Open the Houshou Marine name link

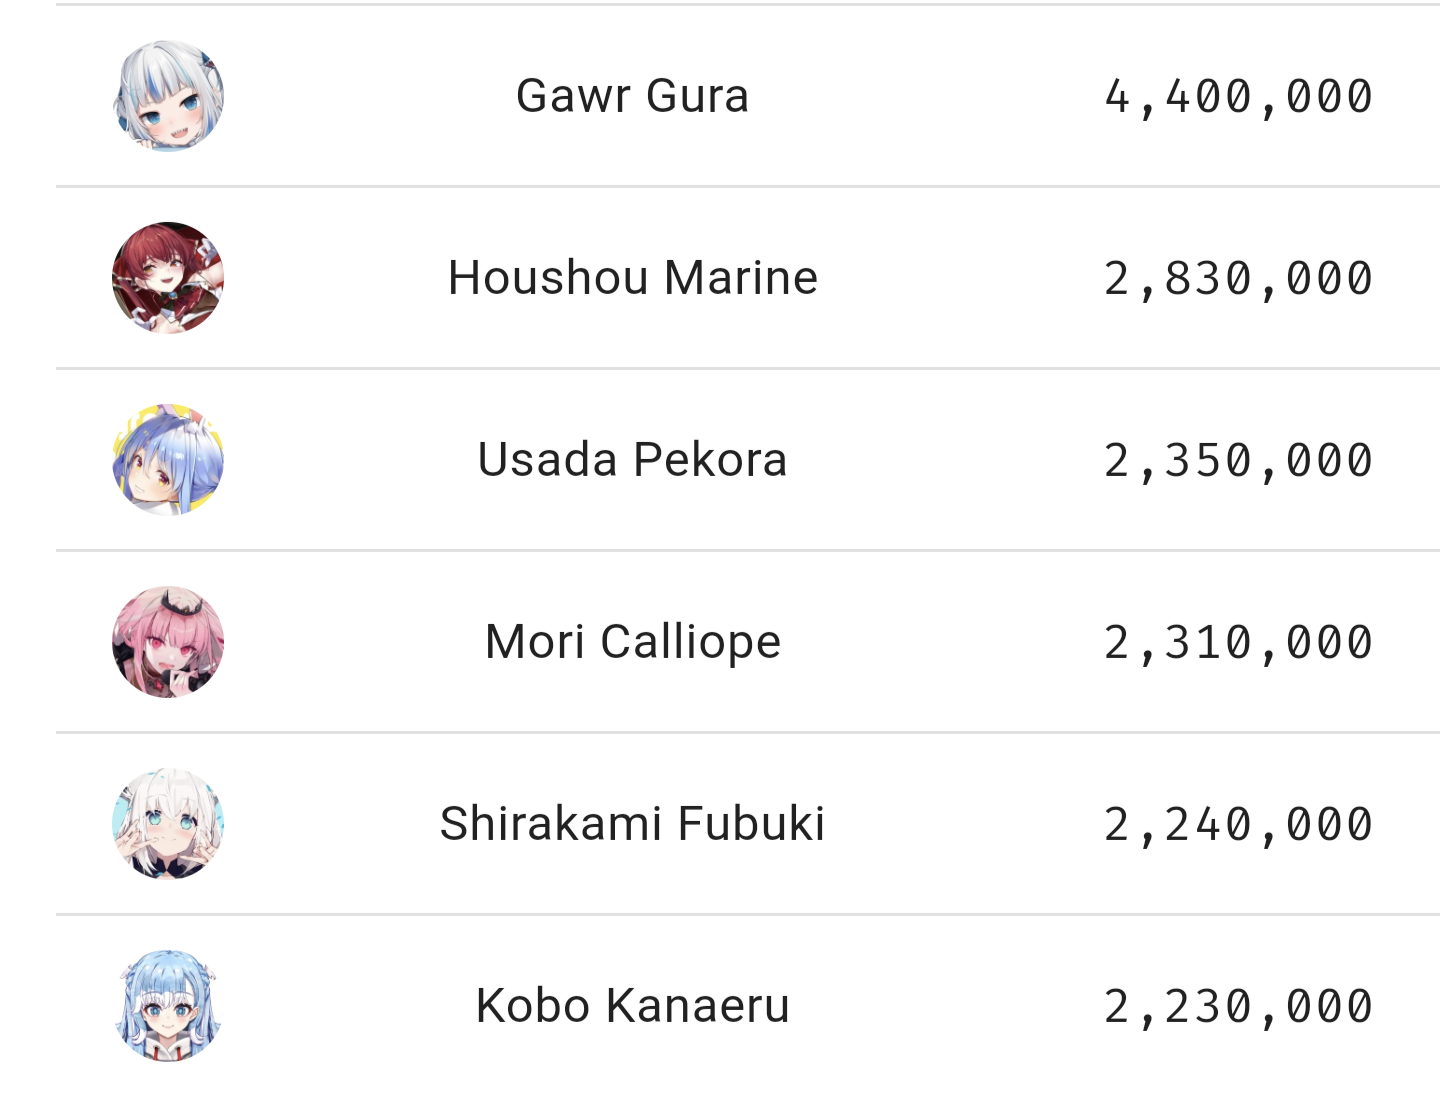click(x=632, y=278)
